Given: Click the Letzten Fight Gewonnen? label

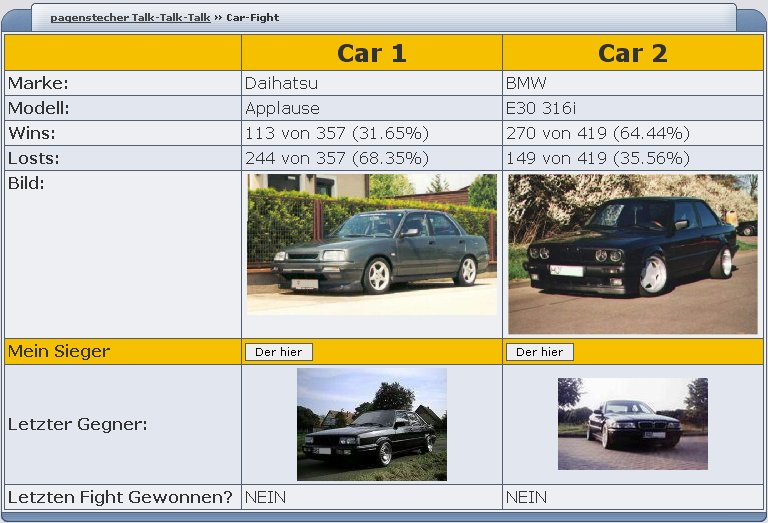Looking at the screenshot, I should tap(120, 497).
